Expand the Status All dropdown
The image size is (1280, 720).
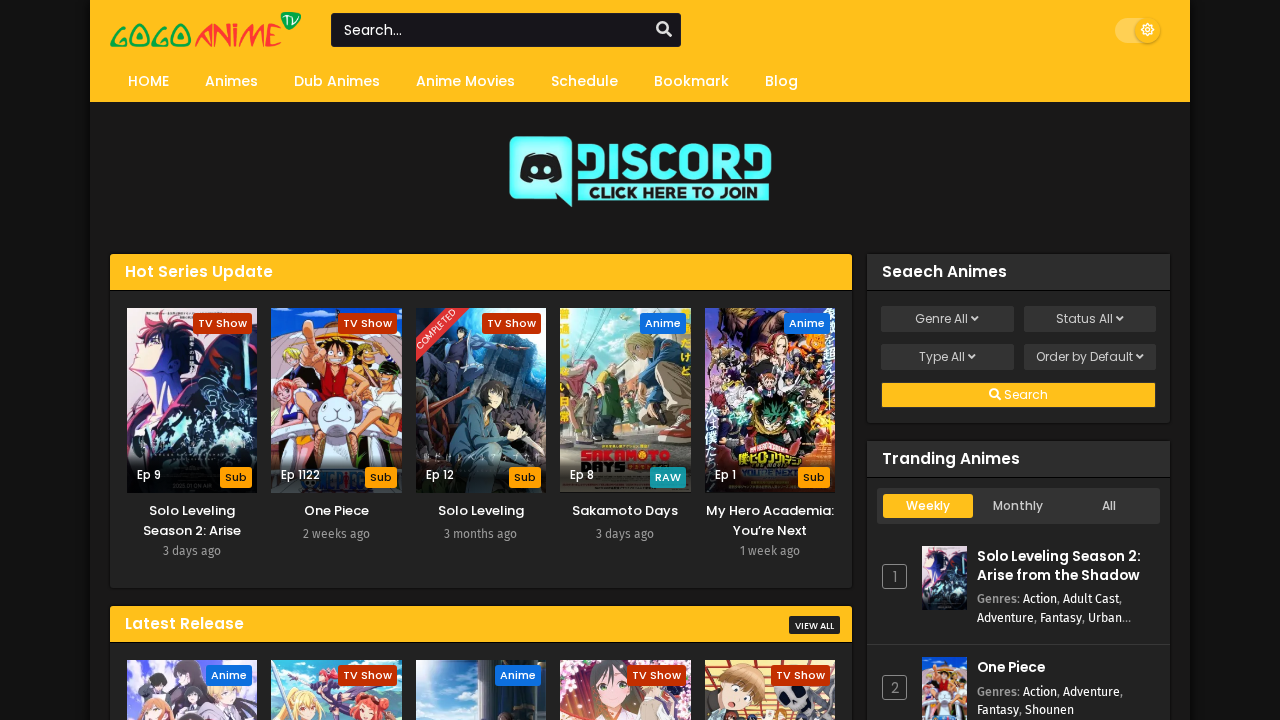(1090, 319)
